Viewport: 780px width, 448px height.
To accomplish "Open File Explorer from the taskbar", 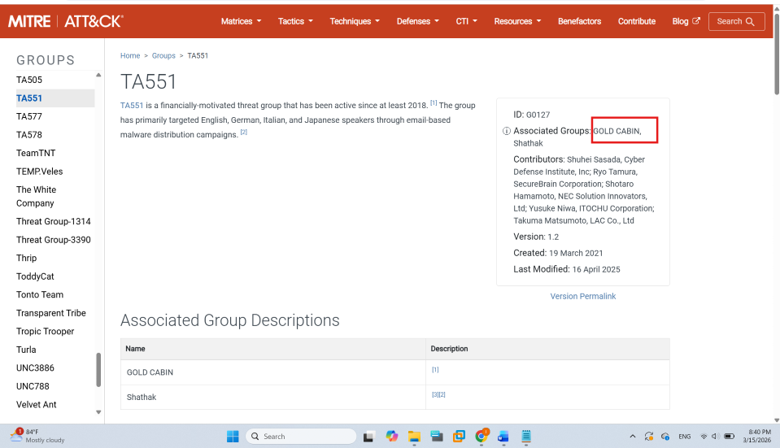I will 414,437.
